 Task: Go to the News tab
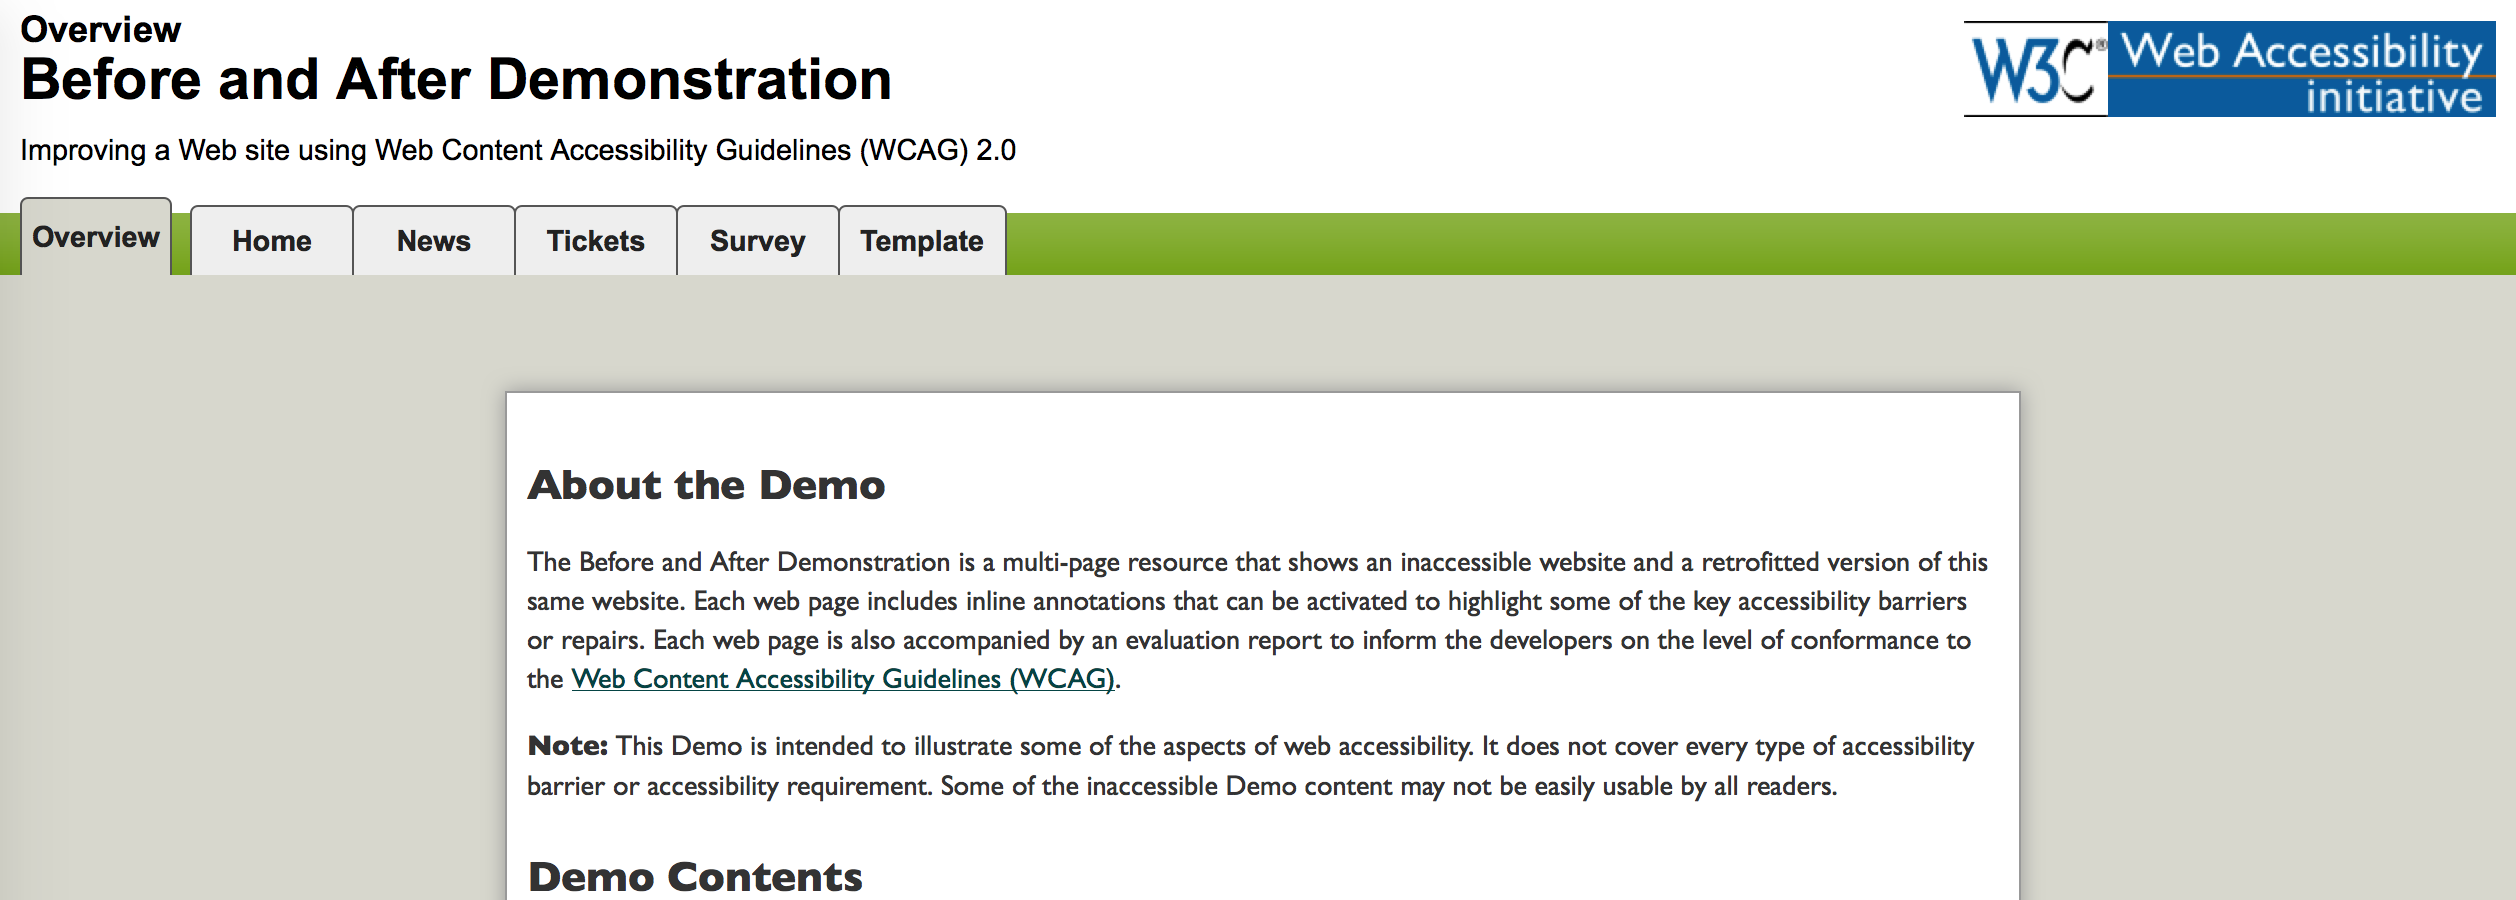click(x=434, y=242)
